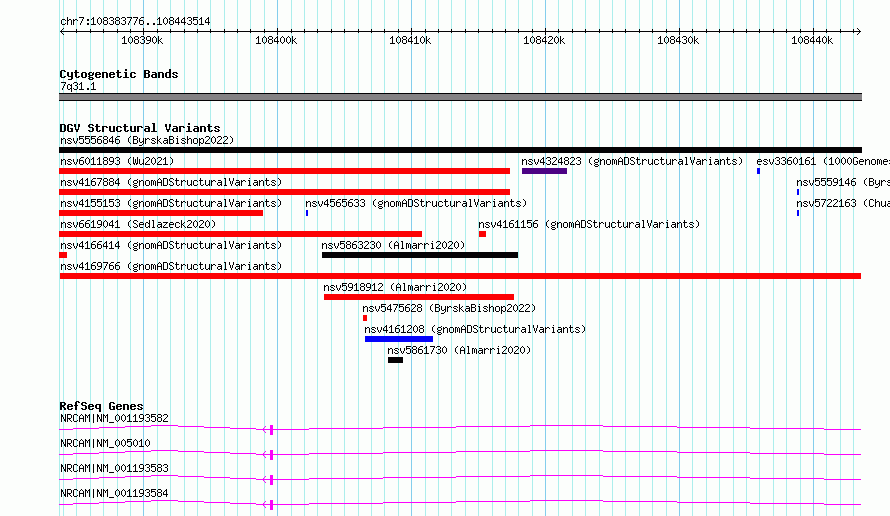Open the nsv5559146 variant label
This screenshot has height=516, width=890.
click(x=843, y=182)
